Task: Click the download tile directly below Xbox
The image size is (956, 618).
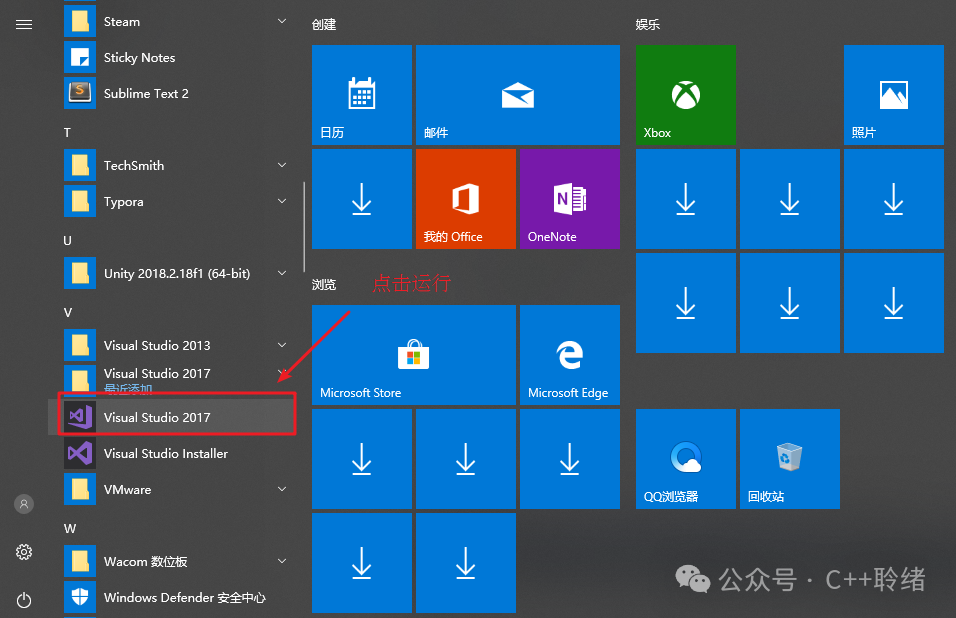Action: 686,199
